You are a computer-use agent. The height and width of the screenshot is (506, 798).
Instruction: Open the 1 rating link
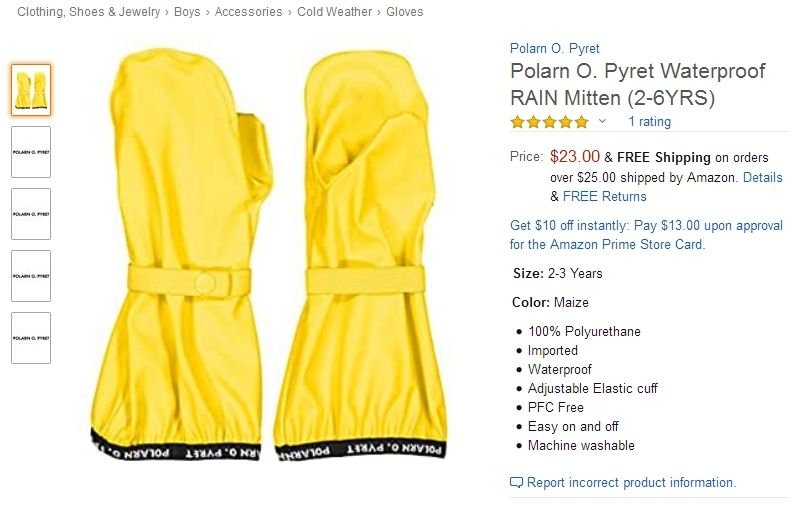tap(649, 122)
